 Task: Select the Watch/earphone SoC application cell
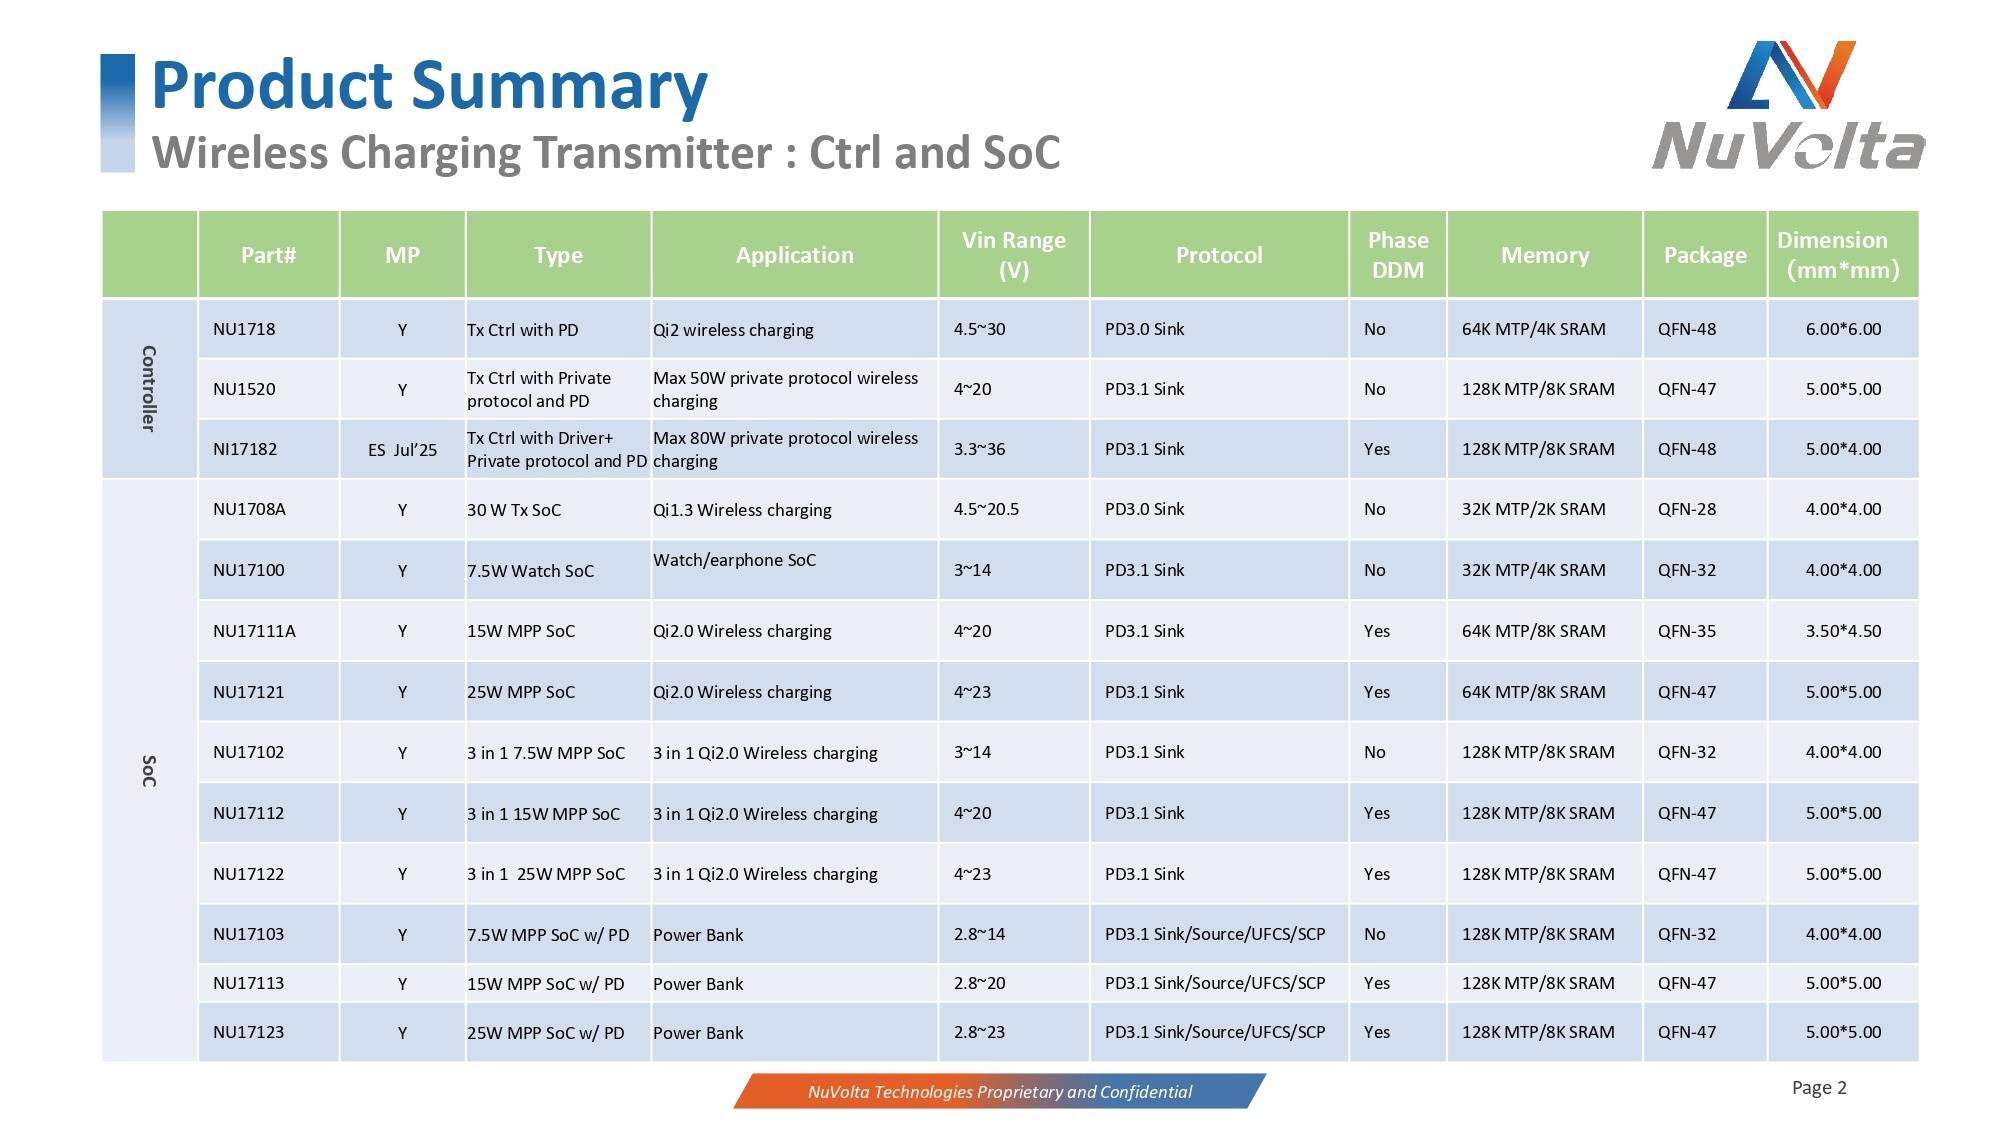(734, 560)
